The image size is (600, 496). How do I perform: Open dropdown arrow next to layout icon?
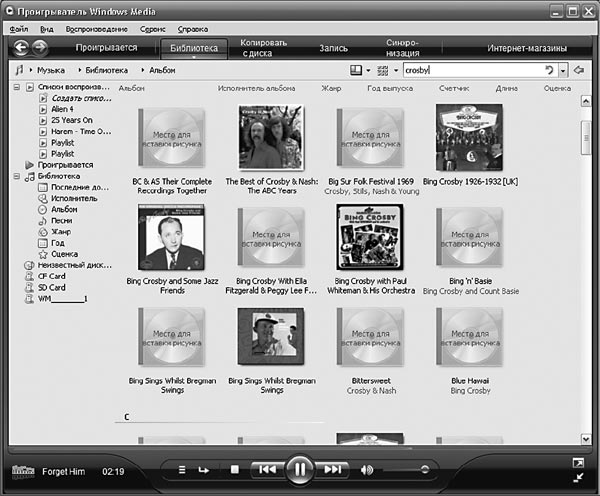[368, 70]
